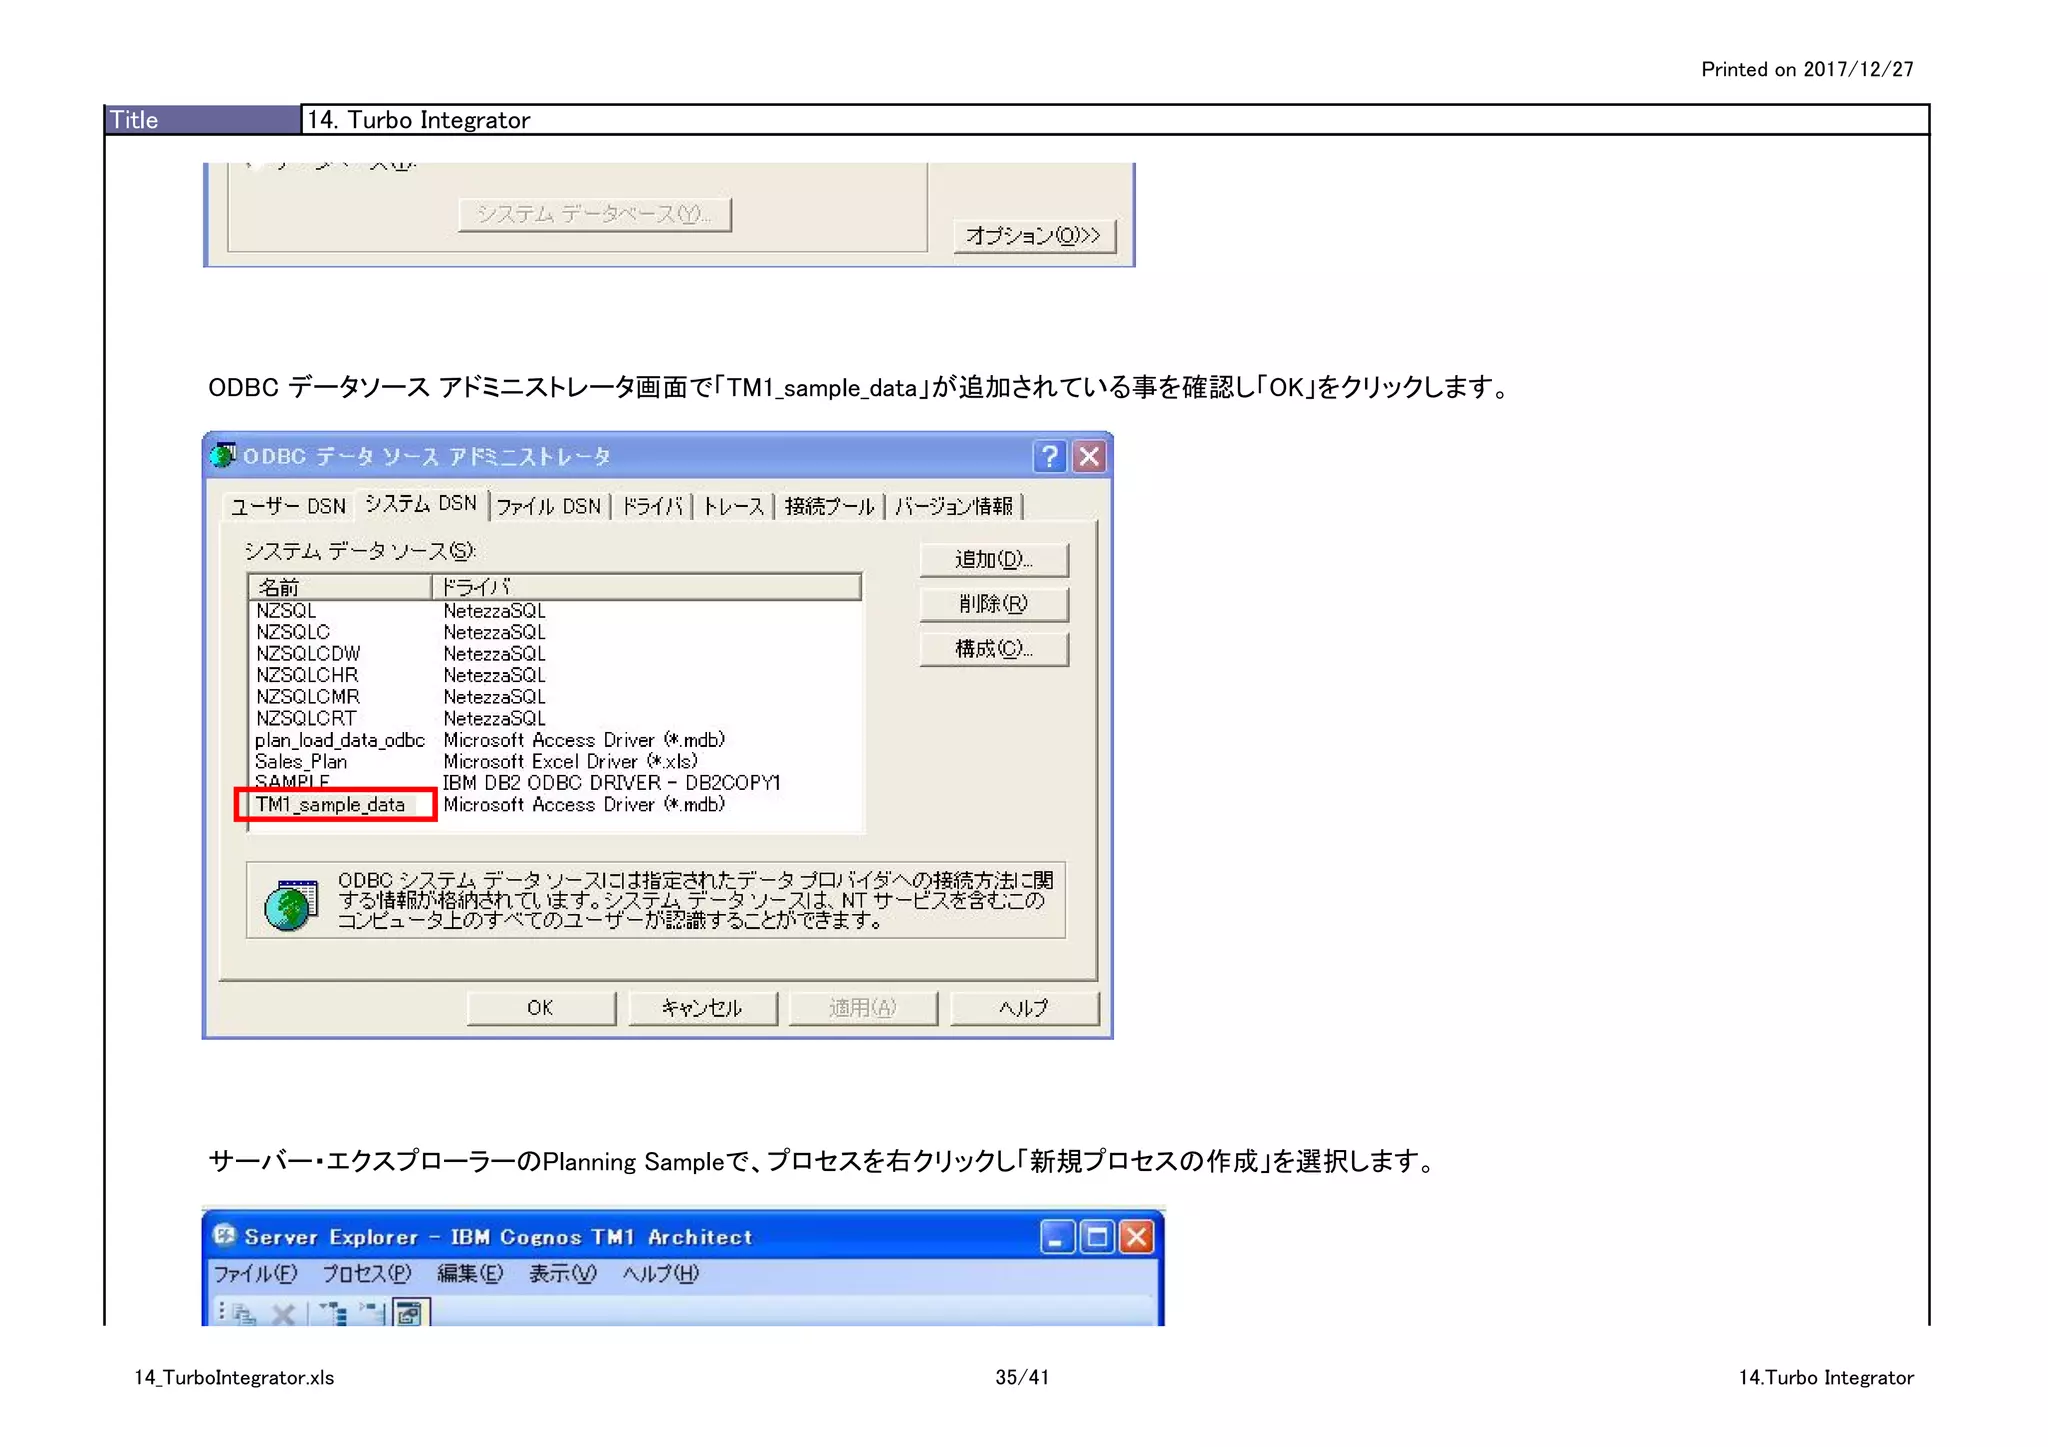Select the plan_load_data_odbc data source
Image resolution: width=2048 pixels, height=1447 pixels.
pos(339,741)
